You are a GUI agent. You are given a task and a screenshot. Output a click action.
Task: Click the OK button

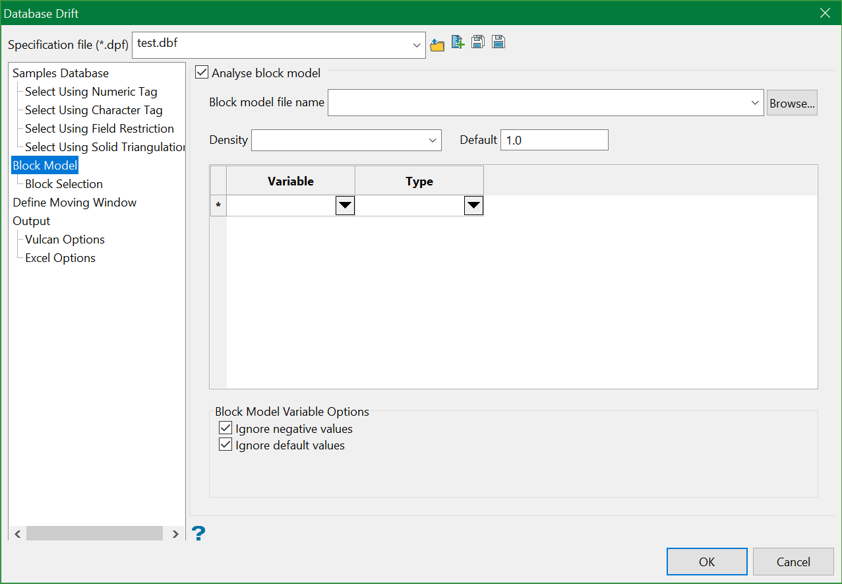(x=706, y=561)
